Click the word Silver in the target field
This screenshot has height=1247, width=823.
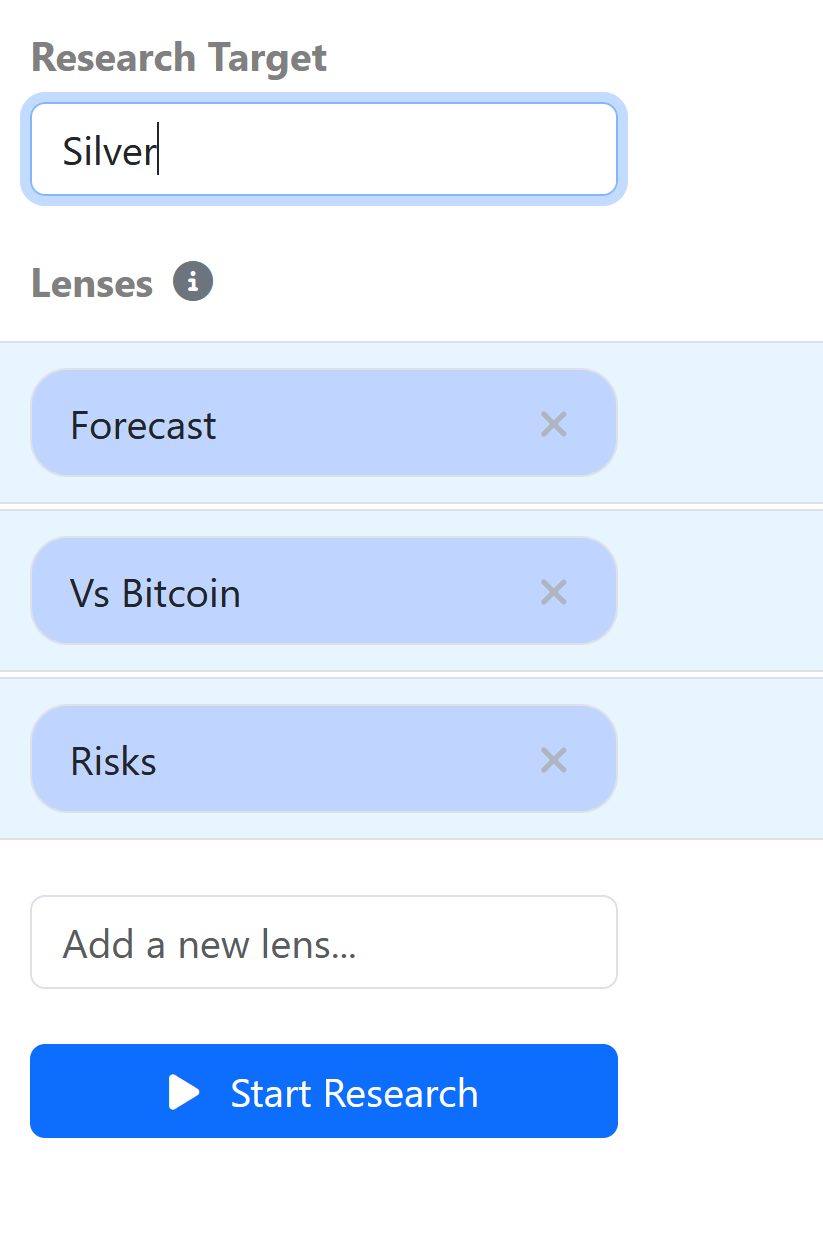pos(109,151)
